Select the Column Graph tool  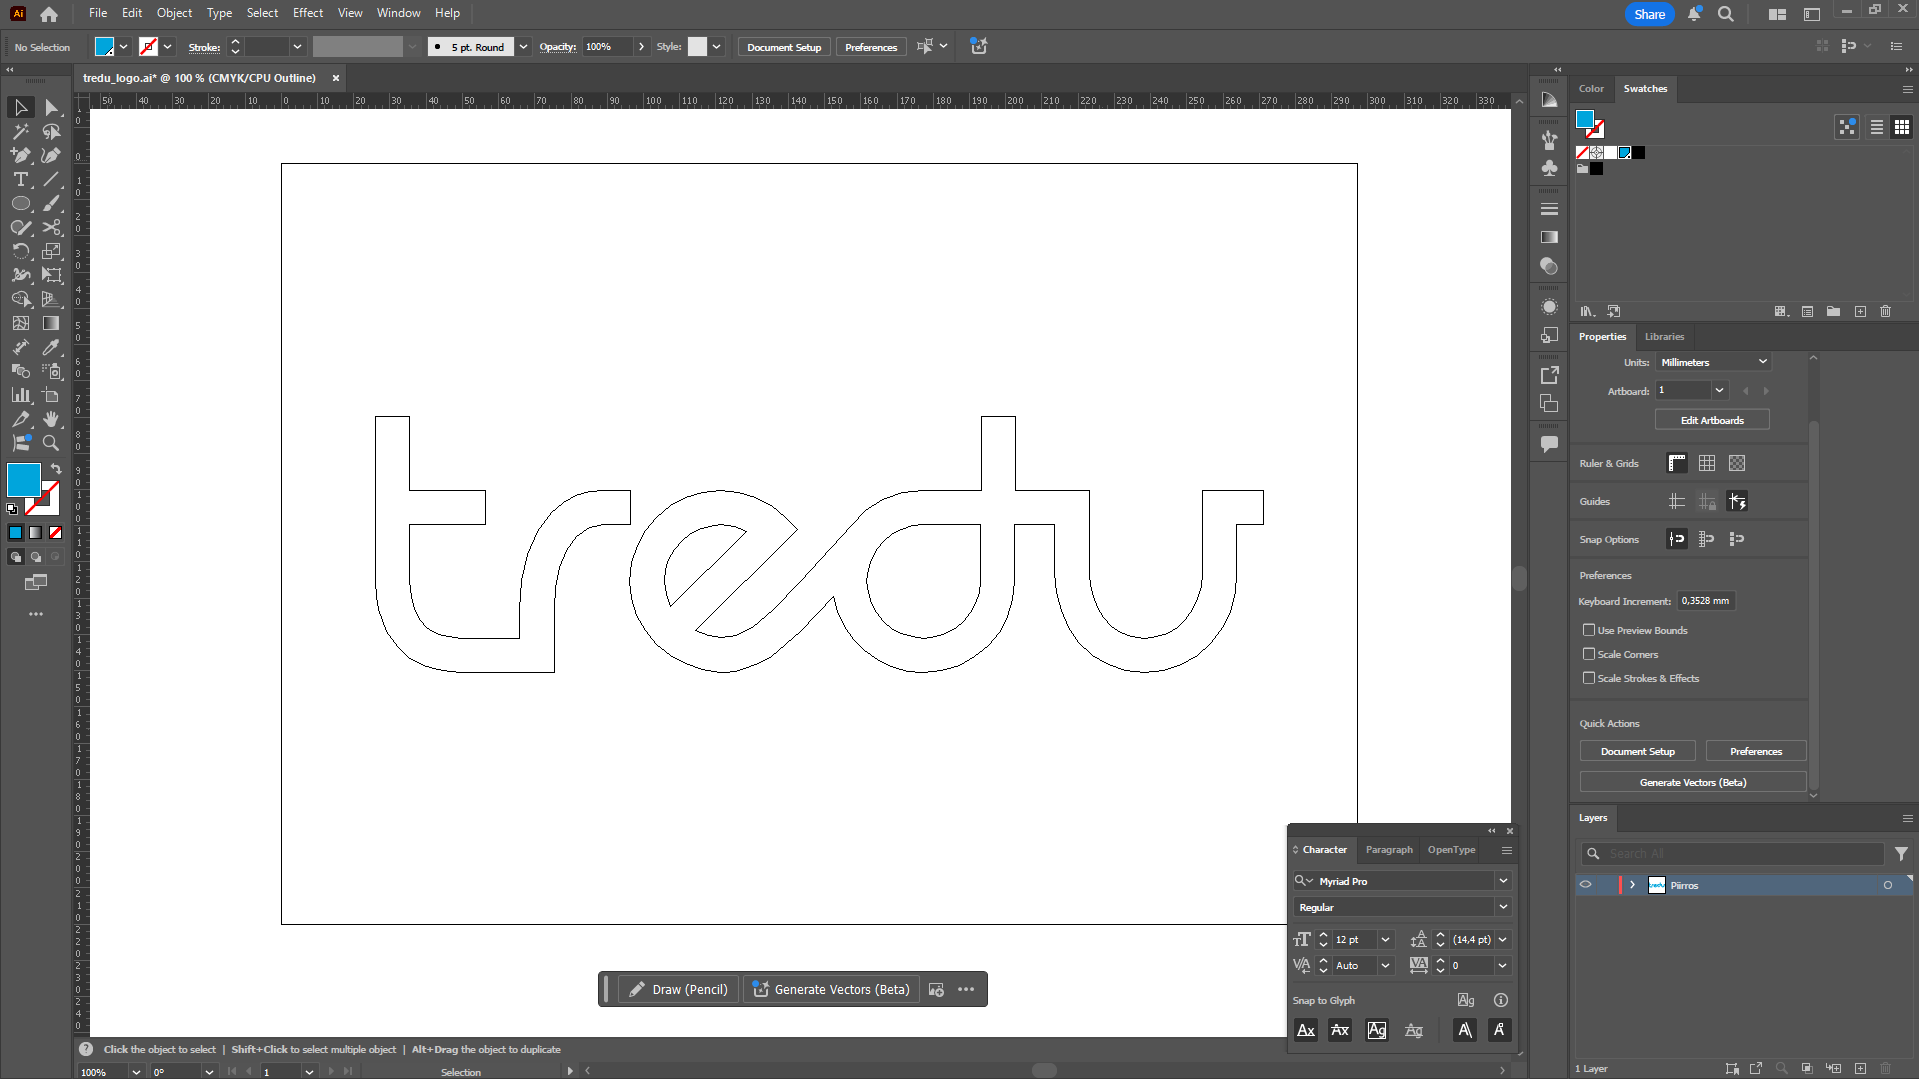[x=21, y=395]
